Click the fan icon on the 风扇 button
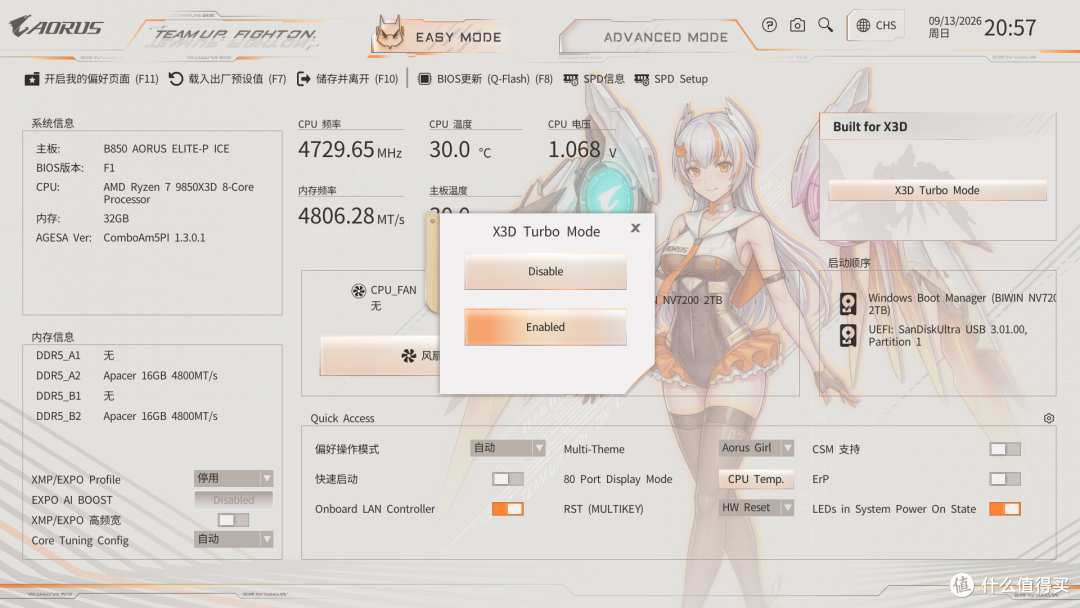The width and height of the screenshot is (1080, 608). (408, 355)
